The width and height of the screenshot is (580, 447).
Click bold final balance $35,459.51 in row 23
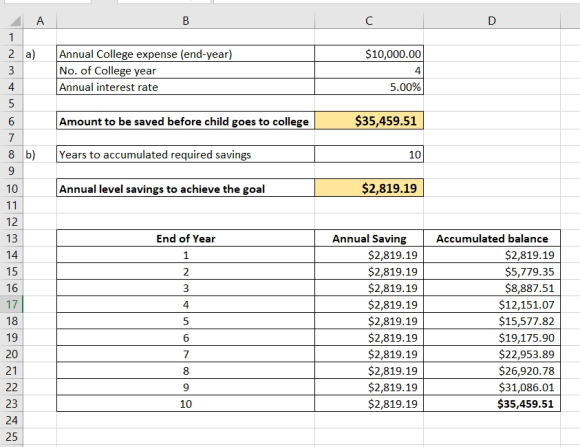click(x=492, y=404)
